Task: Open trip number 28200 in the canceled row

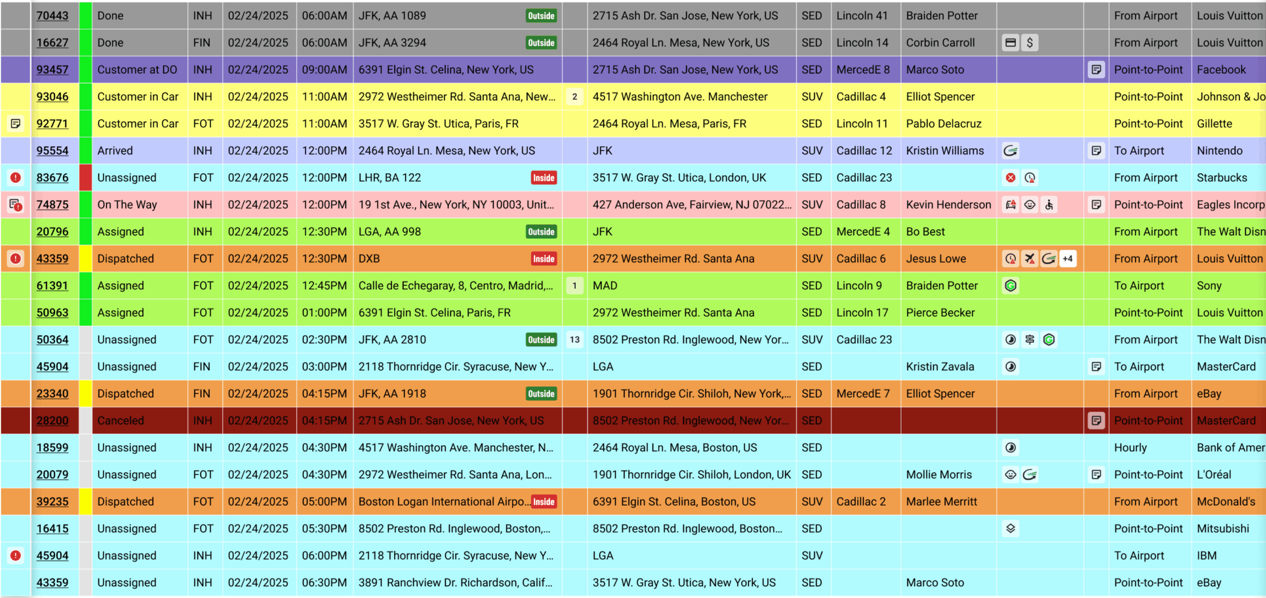Action: (x=52, y=421)
